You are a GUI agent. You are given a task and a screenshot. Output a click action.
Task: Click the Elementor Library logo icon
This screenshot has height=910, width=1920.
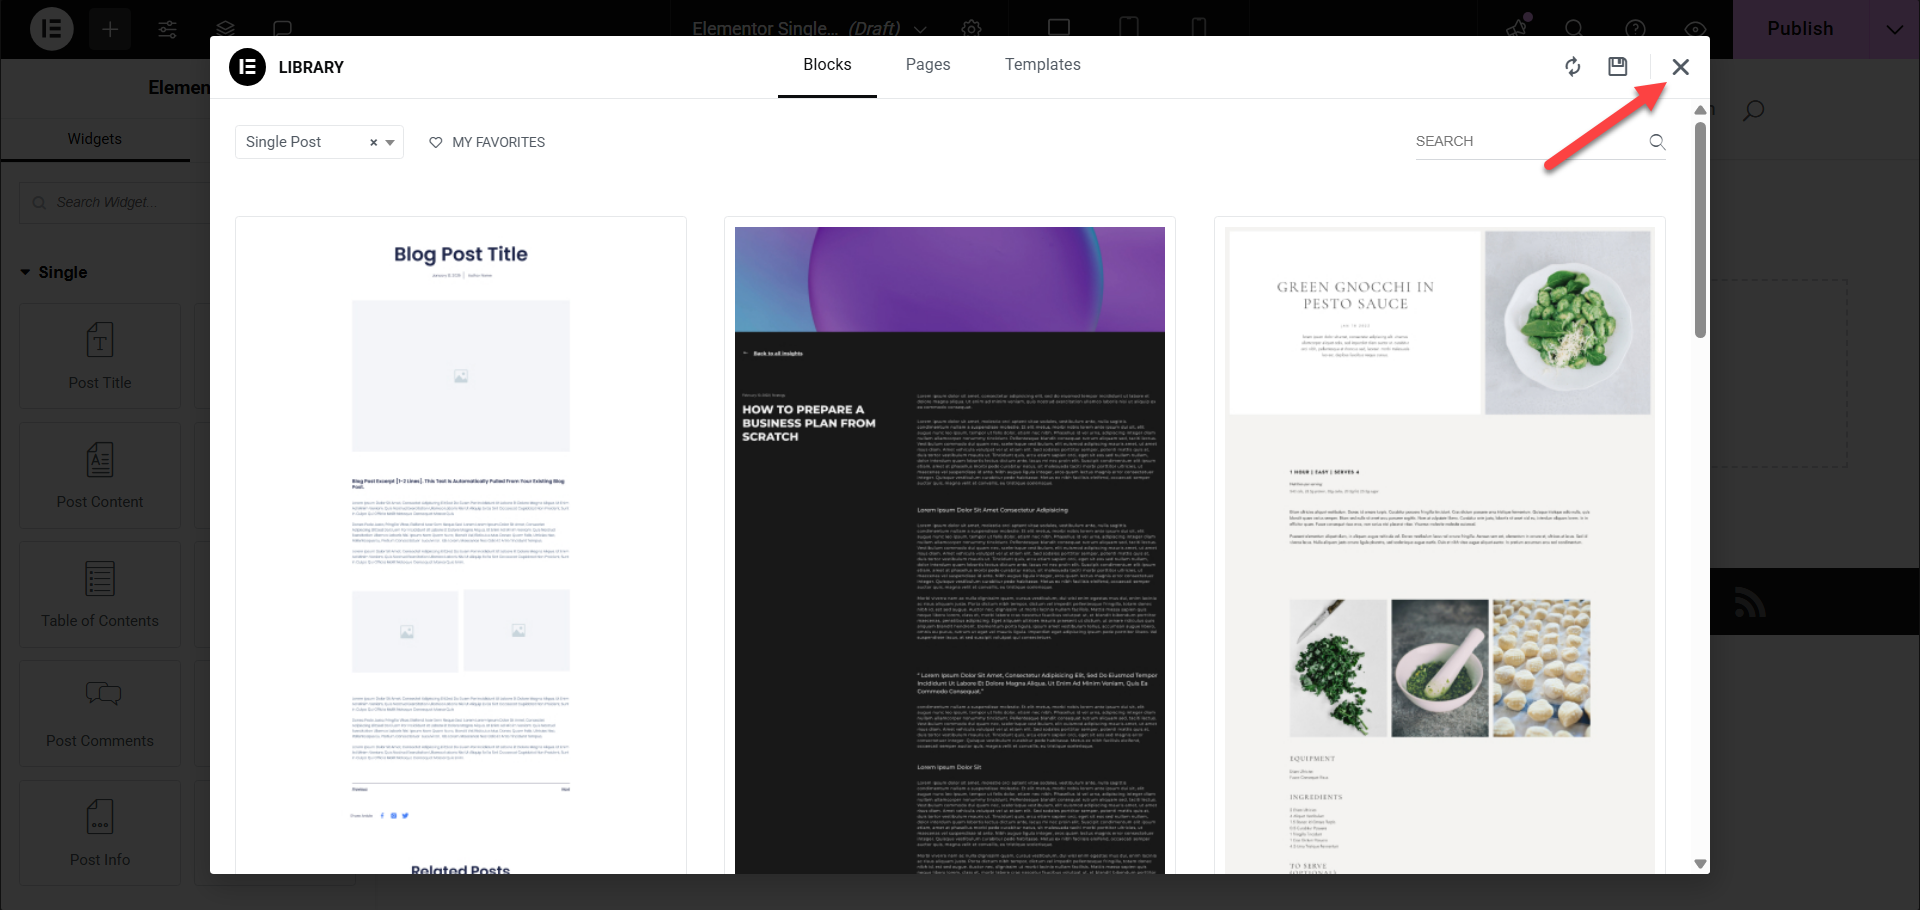click(247, 67)
